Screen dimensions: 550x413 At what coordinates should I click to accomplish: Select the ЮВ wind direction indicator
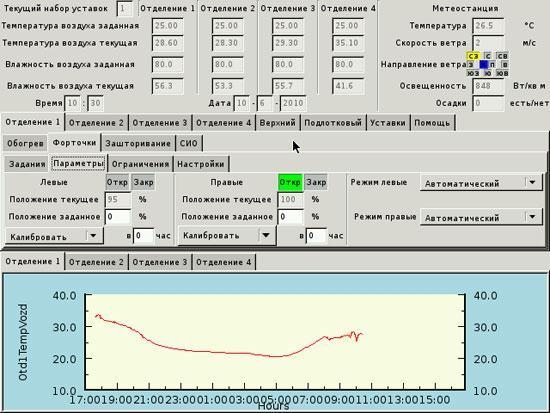point(502,73)
